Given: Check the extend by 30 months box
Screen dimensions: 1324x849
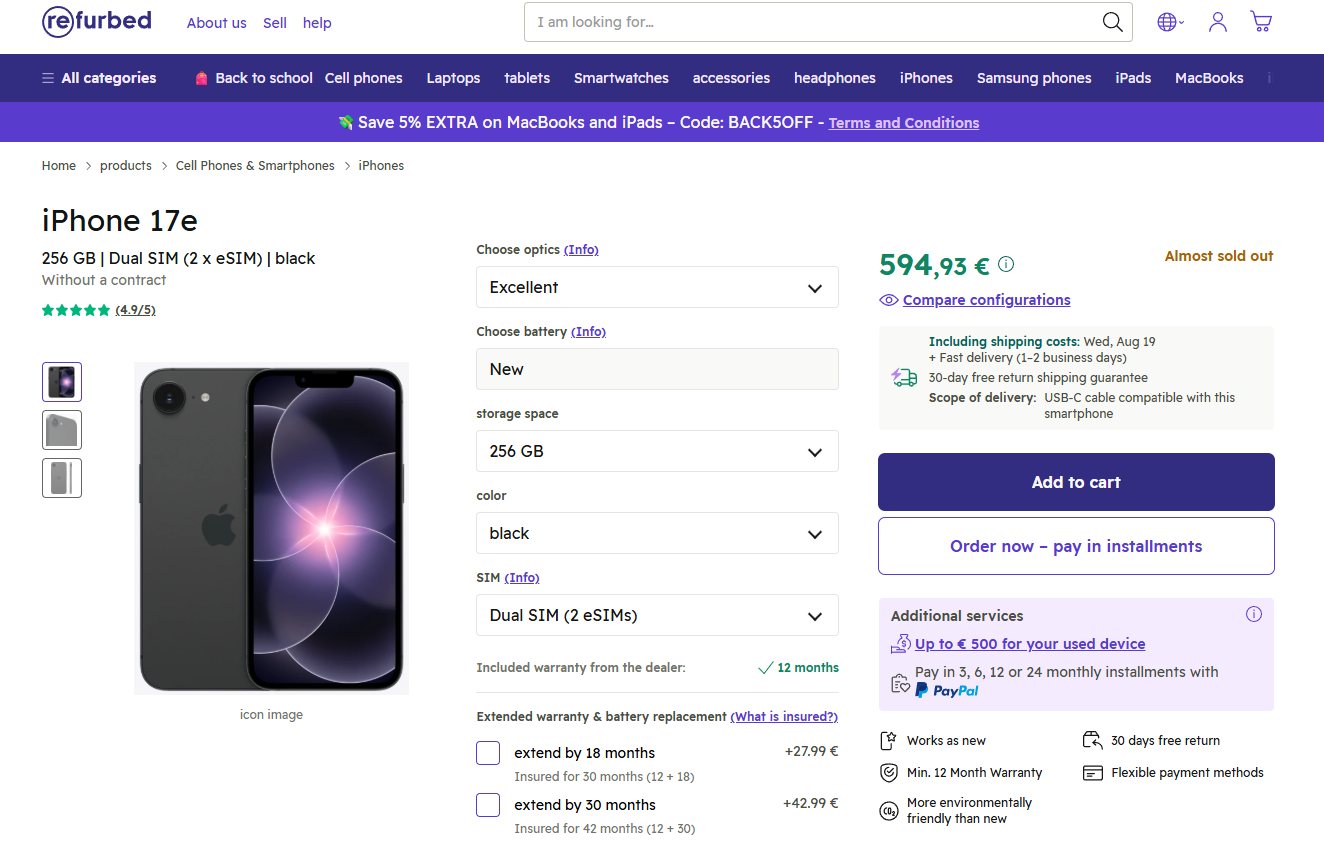Looking at the screenshot, I should (x=488, y=805).
